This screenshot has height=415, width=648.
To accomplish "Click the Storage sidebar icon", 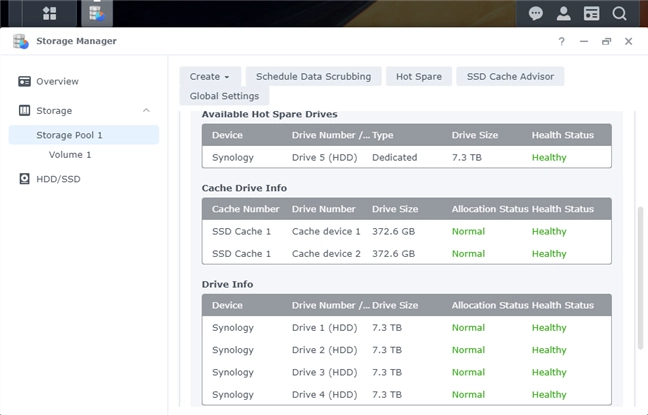I will point(24,110).
